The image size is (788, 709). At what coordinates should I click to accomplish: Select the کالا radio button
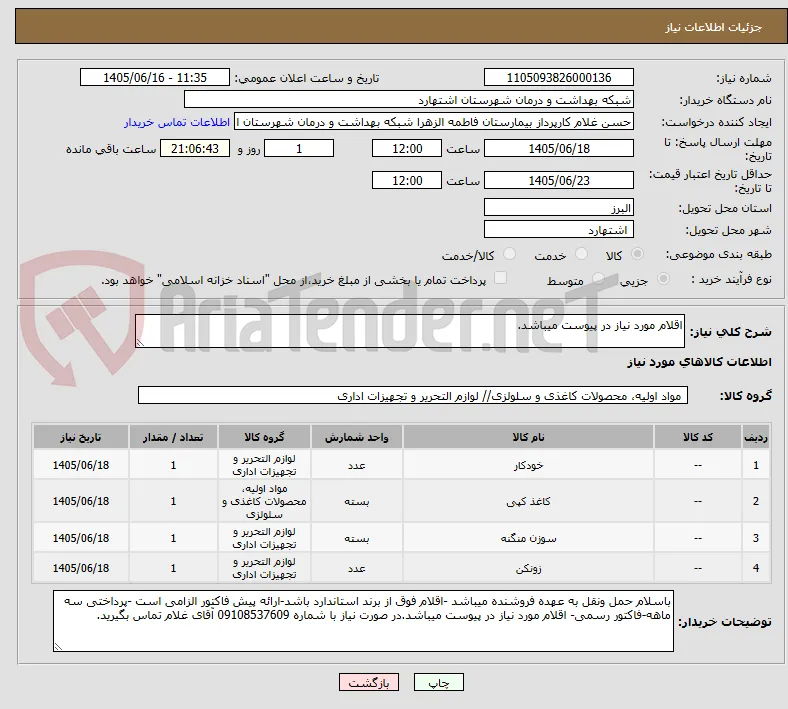(x=637, y=254)
